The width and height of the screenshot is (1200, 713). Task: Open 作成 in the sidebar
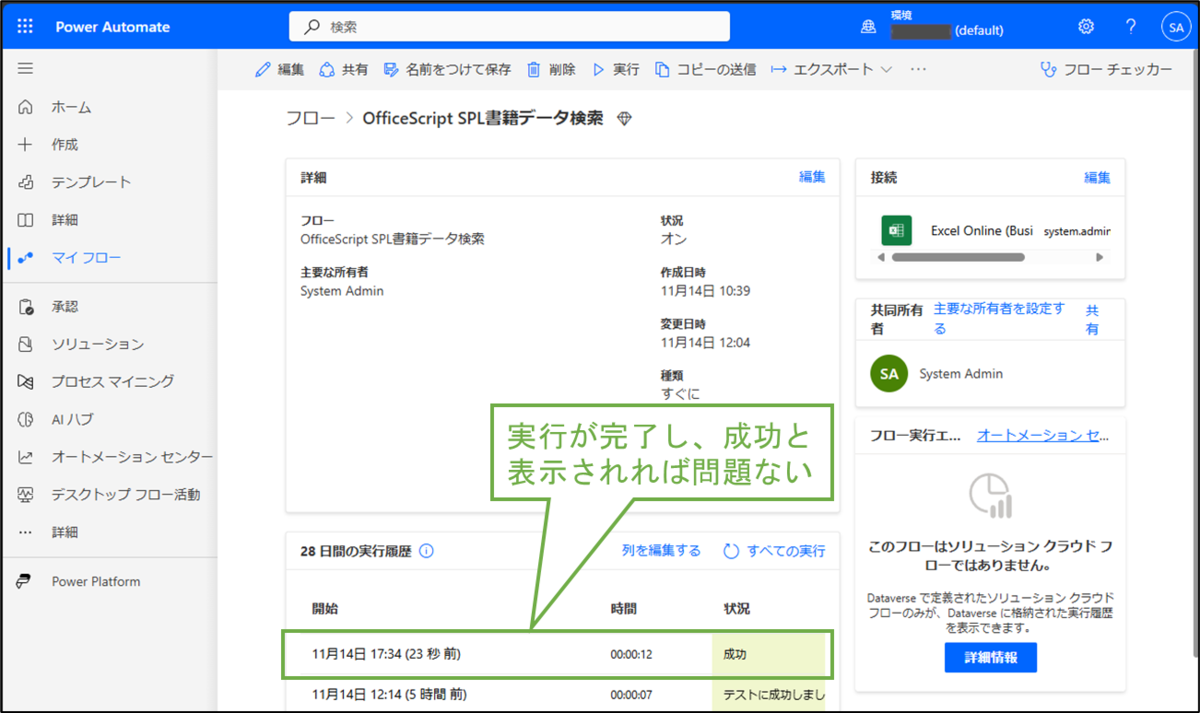tap(65, 145)
